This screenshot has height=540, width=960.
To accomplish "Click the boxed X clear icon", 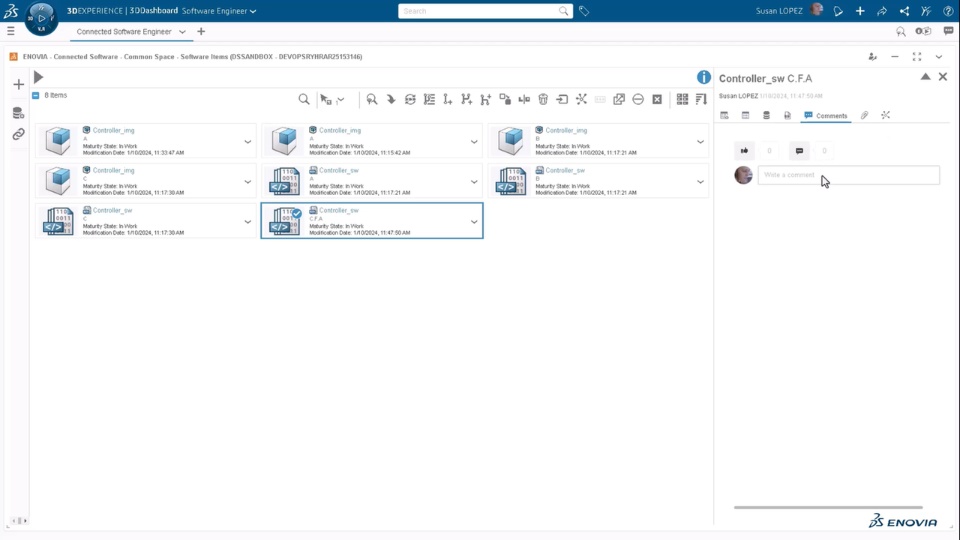I will point(657,99).
